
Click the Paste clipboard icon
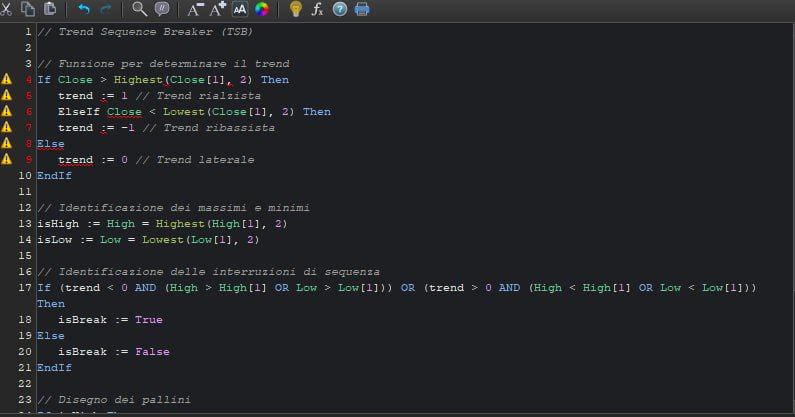pyautogui.click(x=50, y=10)
